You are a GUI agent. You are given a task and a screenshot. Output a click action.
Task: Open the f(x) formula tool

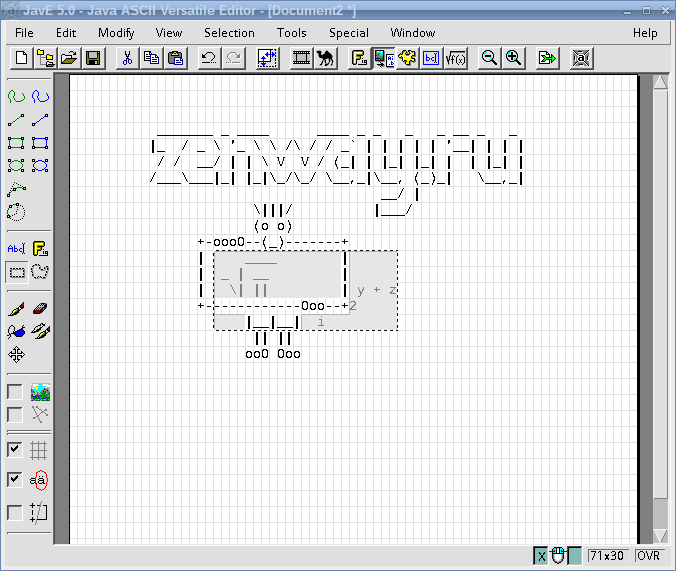click(455, 58)
